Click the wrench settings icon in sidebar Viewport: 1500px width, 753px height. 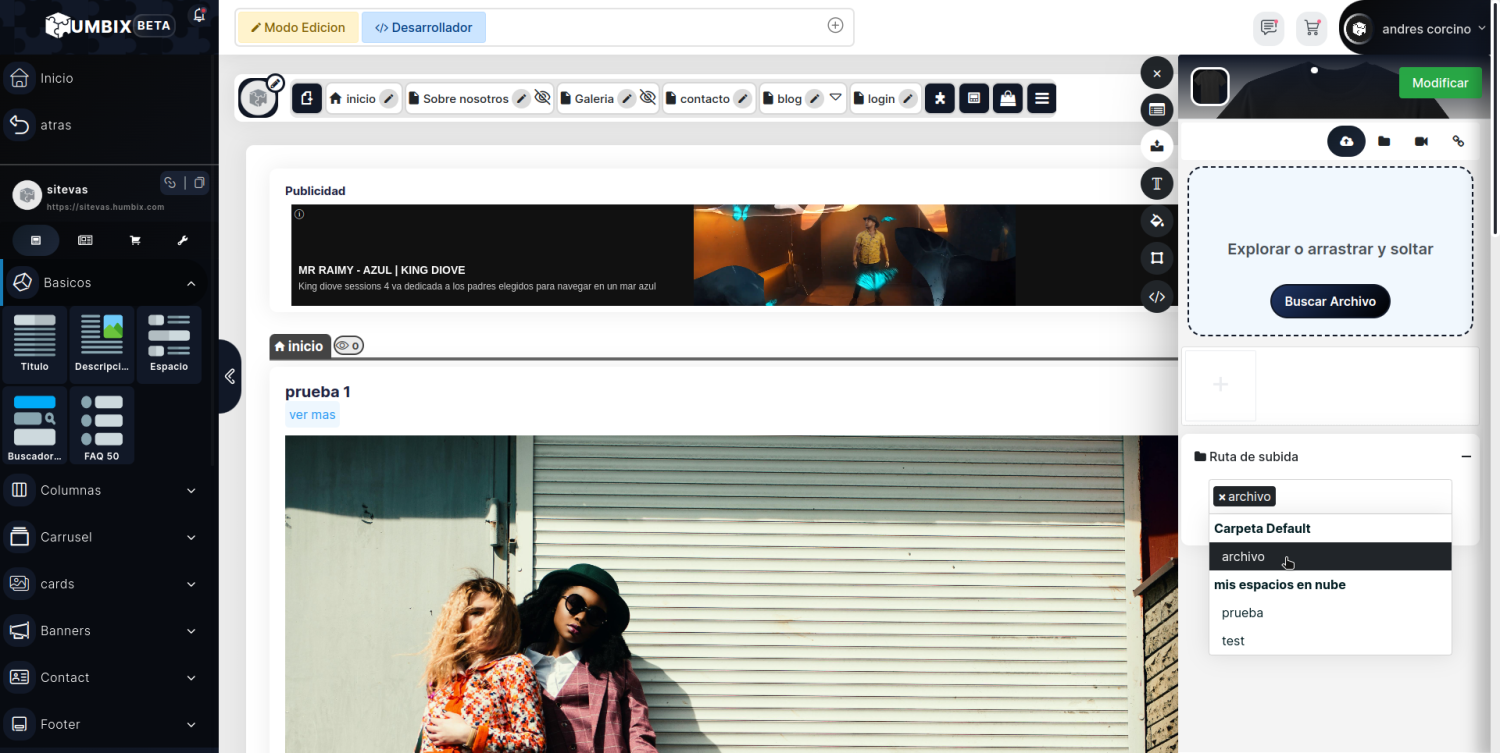click(x=183, y=240)
